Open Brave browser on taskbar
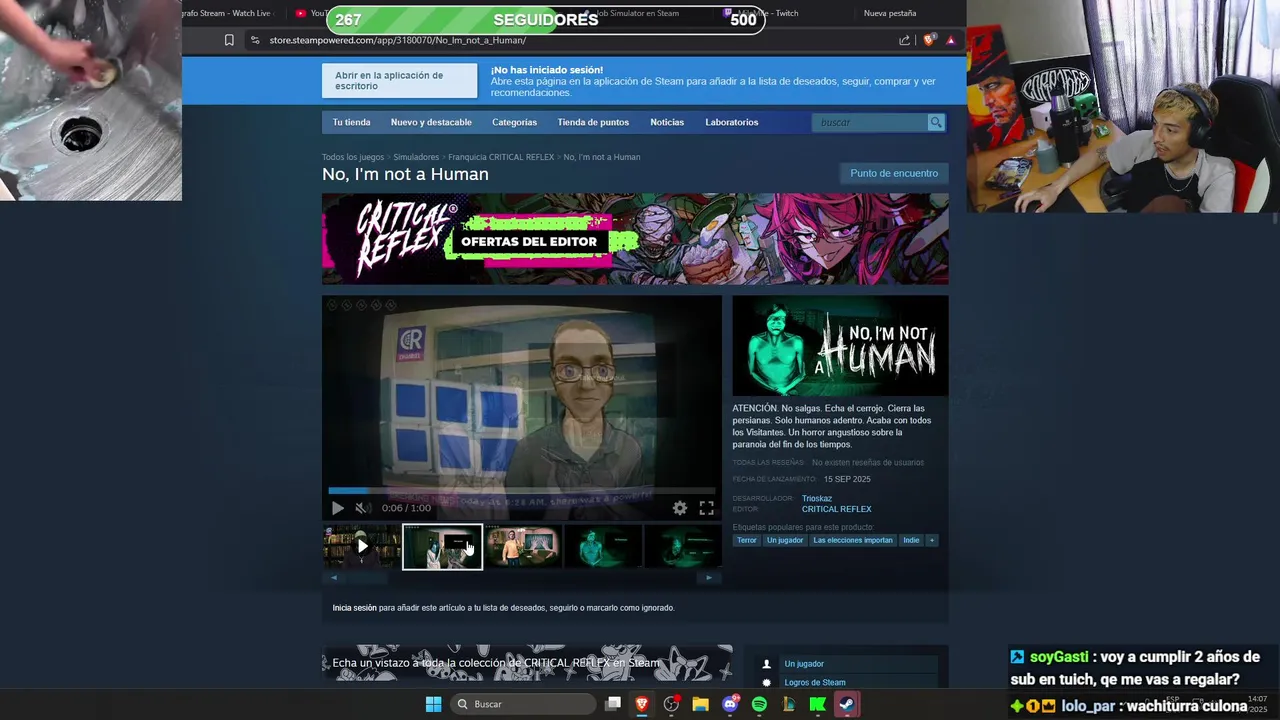1280x720 pixels. [642, 704]
